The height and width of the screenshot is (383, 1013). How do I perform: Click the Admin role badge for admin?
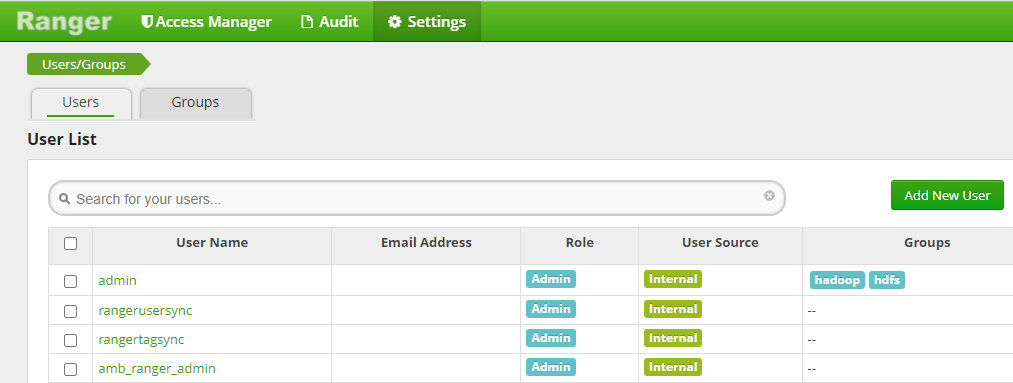coord(551,279)
